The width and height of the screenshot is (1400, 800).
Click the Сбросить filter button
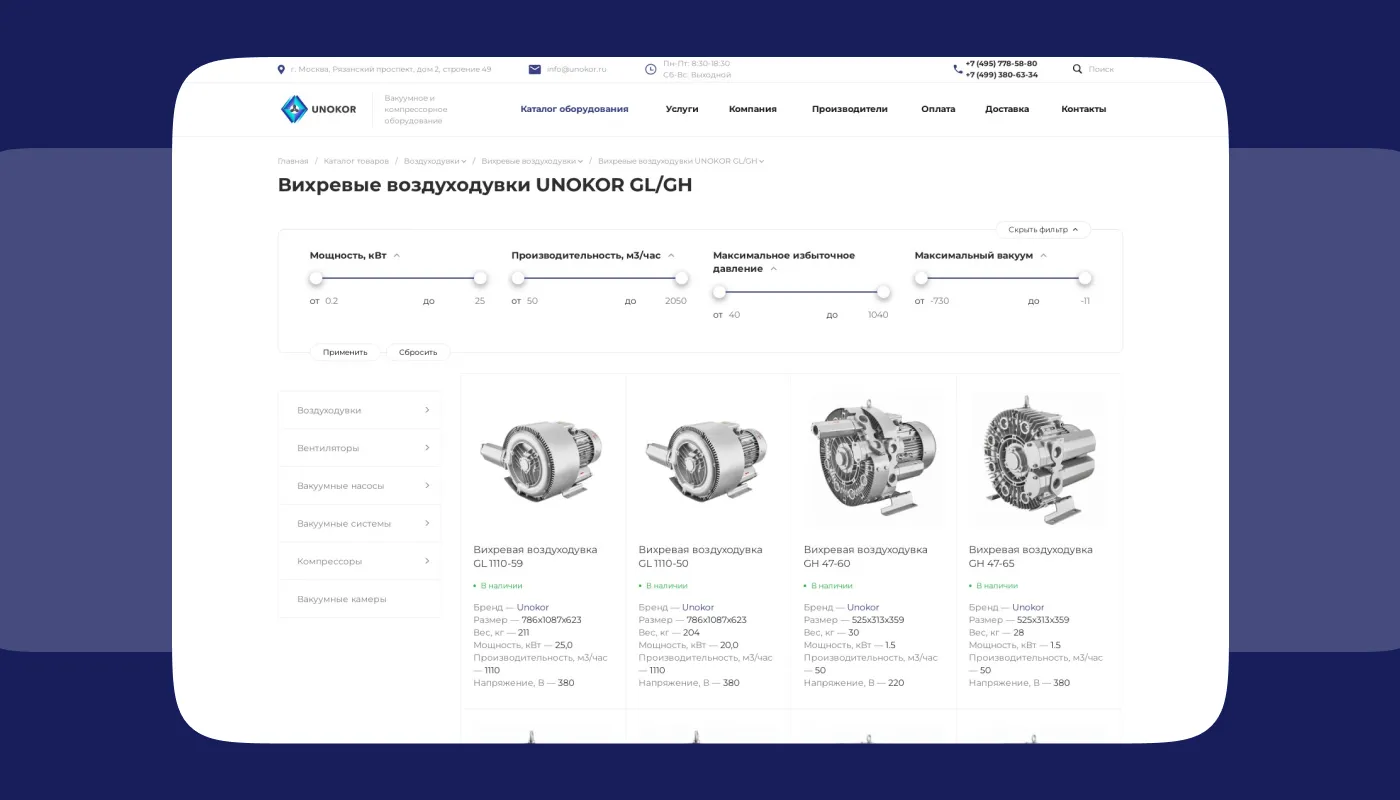[418, 352]
